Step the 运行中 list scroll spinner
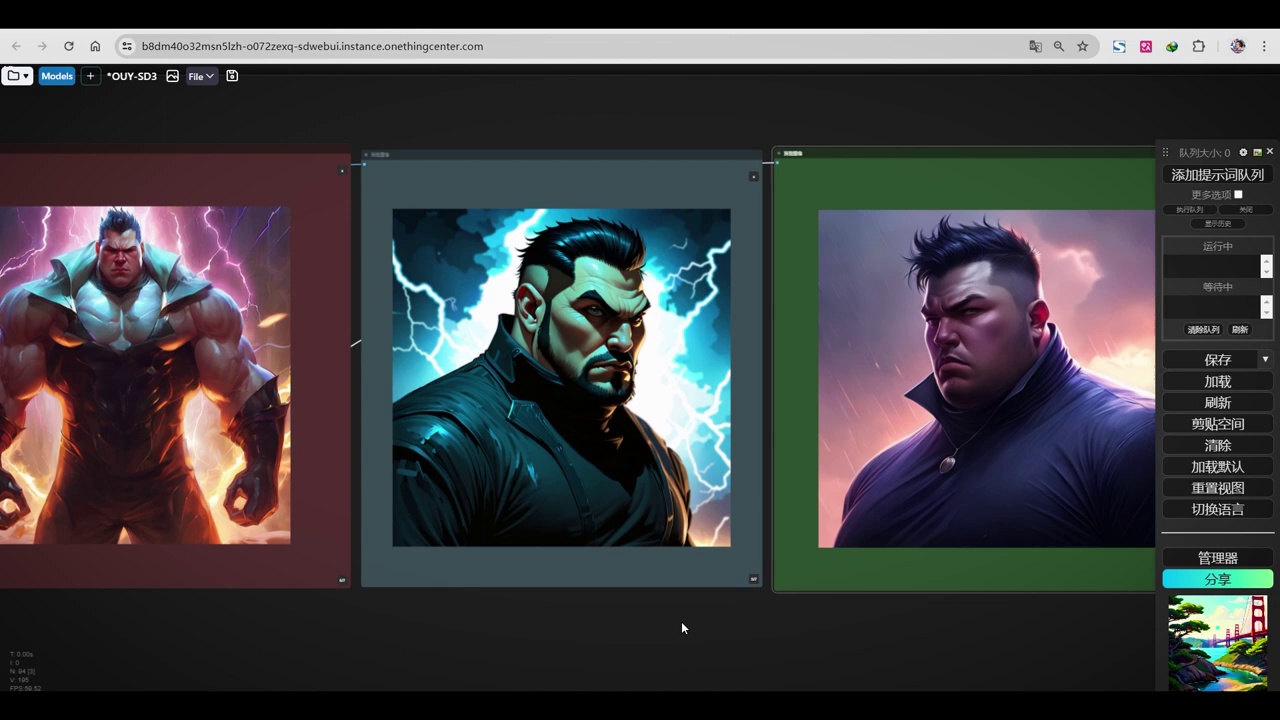This screenshot has height=720, width=1280. pyautogui.click(x=1266, y=266)
